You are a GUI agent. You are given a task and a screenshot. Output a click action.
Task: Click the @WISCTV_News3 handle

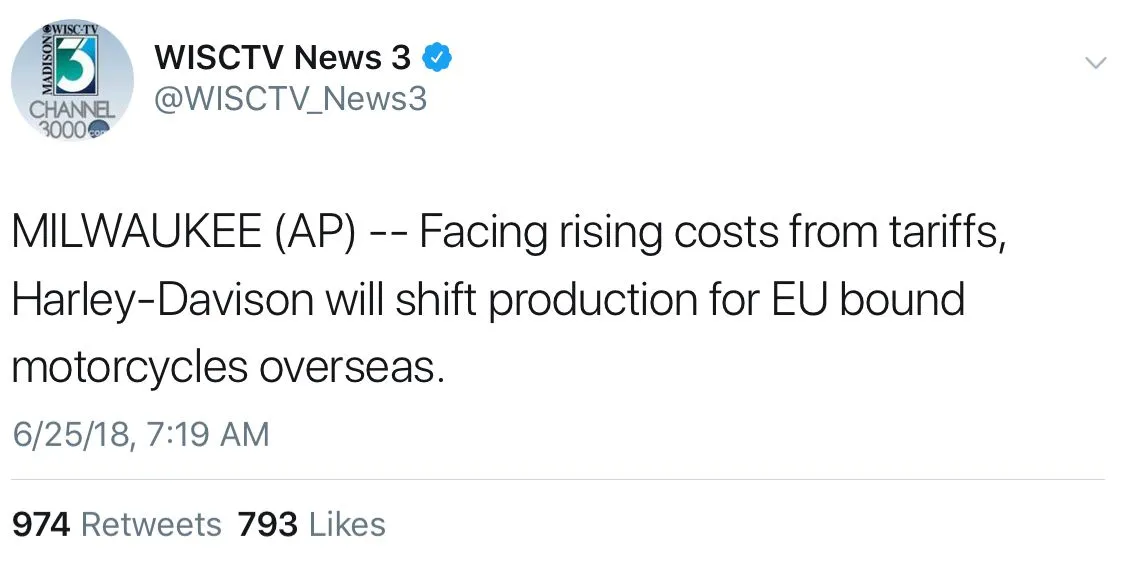coord(290,100)
